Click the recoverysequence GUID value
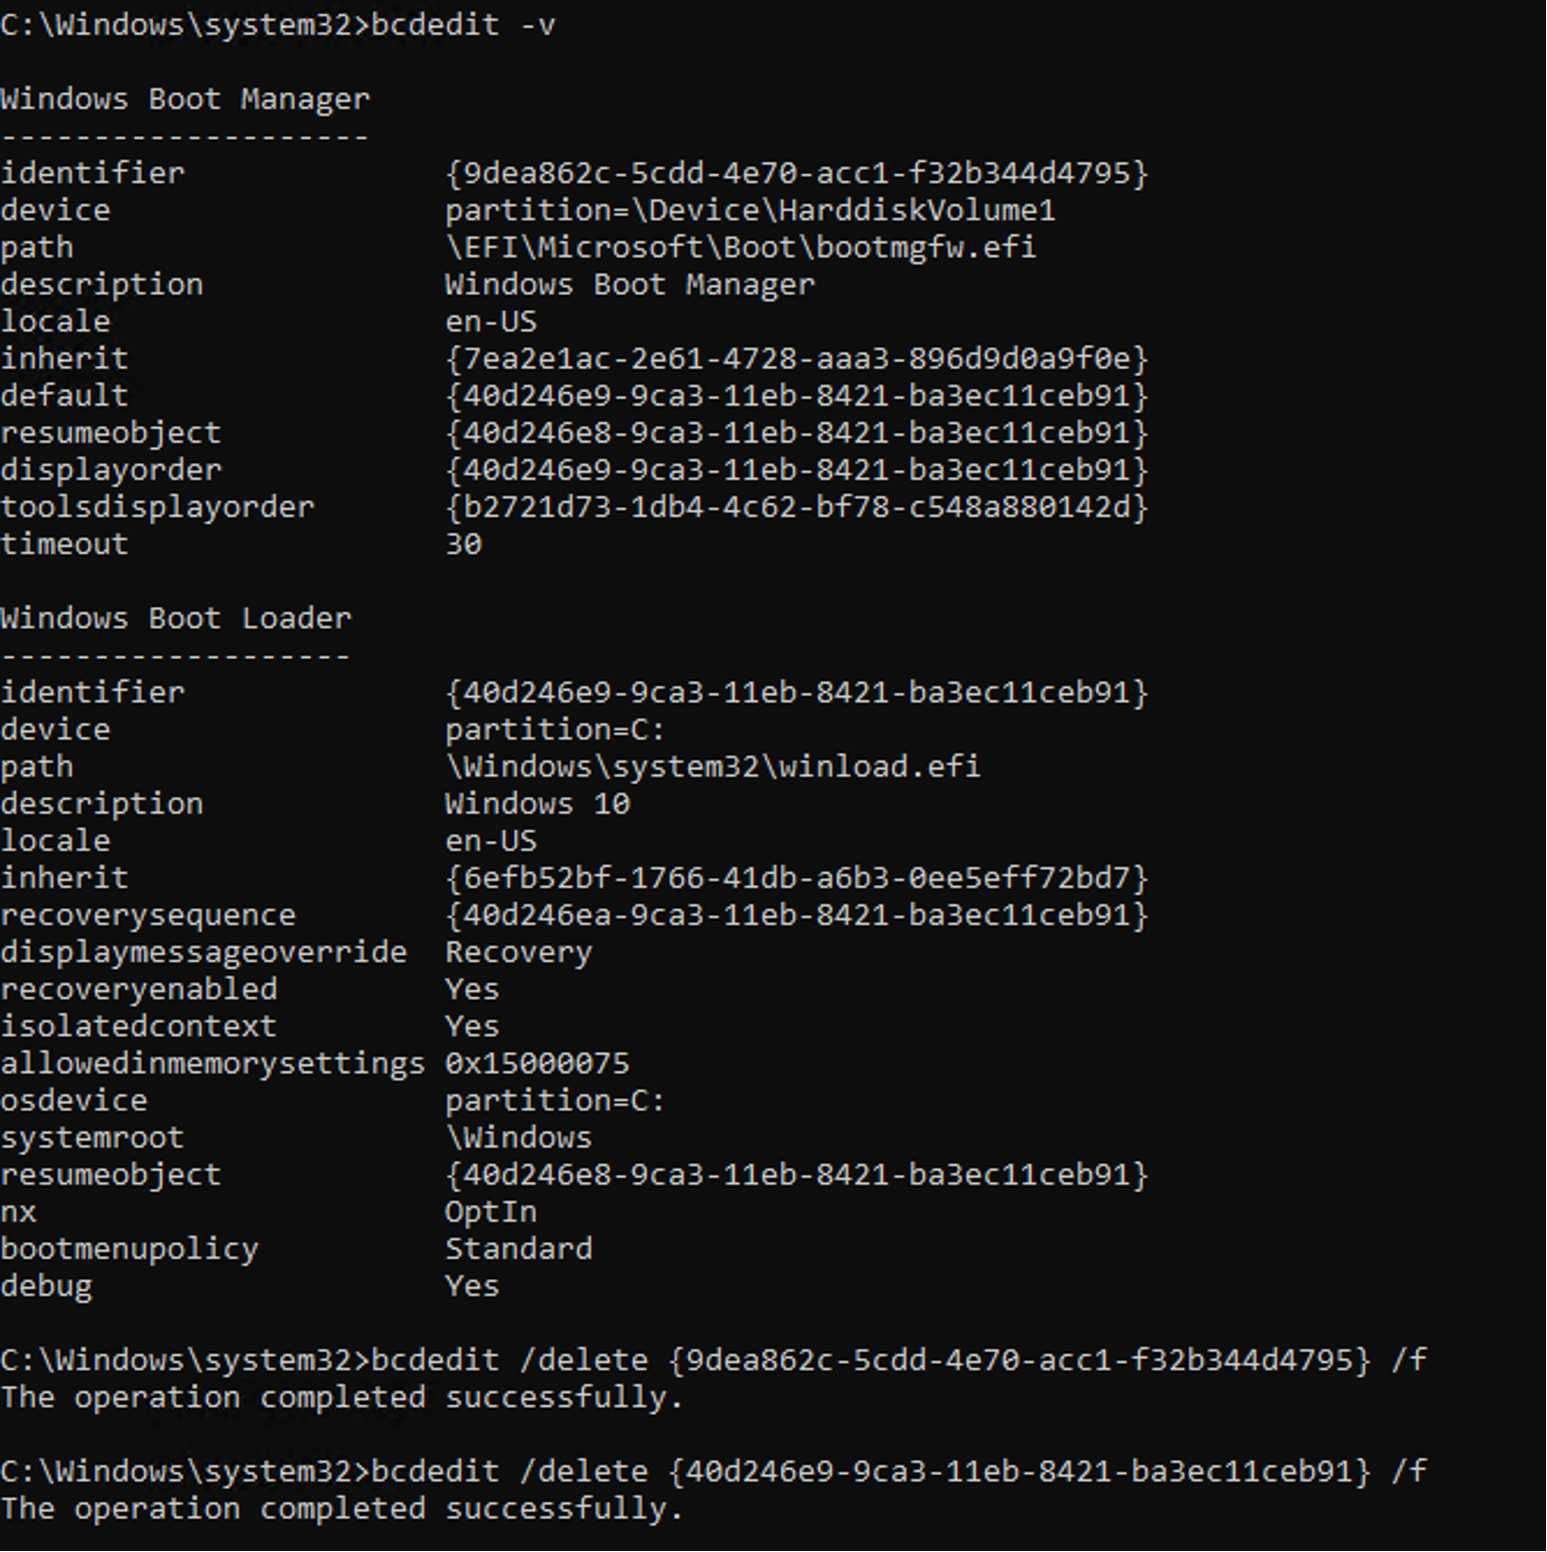This screenshot has width=1547, height=1552. [797, 915]
